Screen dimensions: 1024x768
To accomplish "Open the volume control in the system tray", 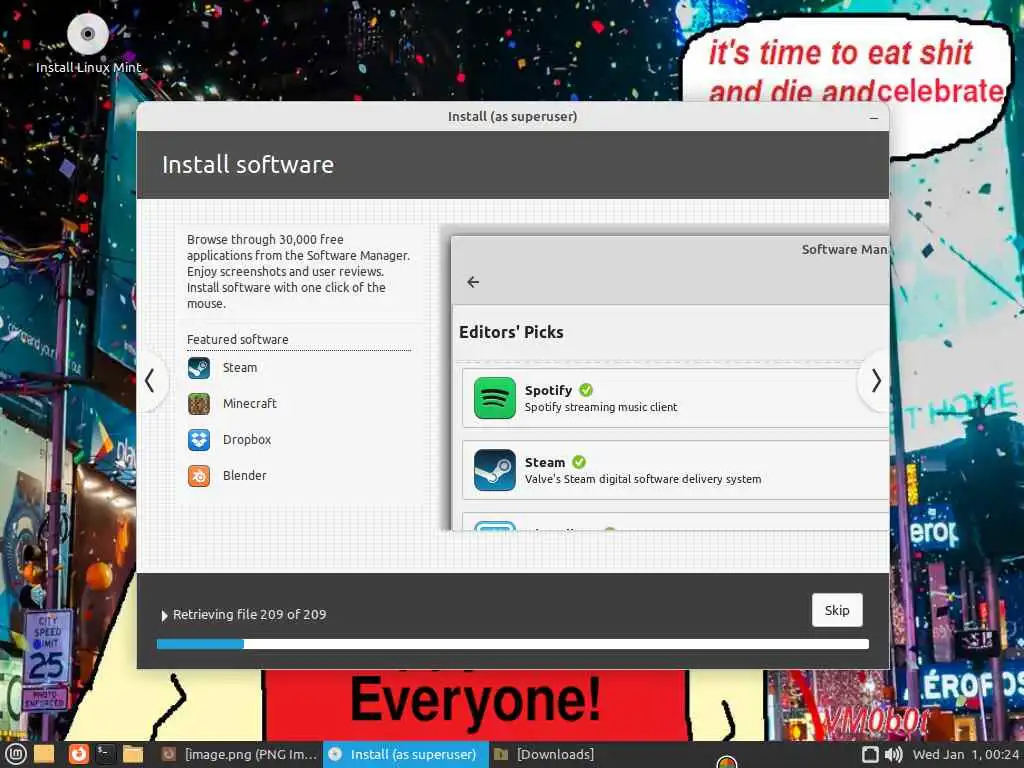I will 893,755.
